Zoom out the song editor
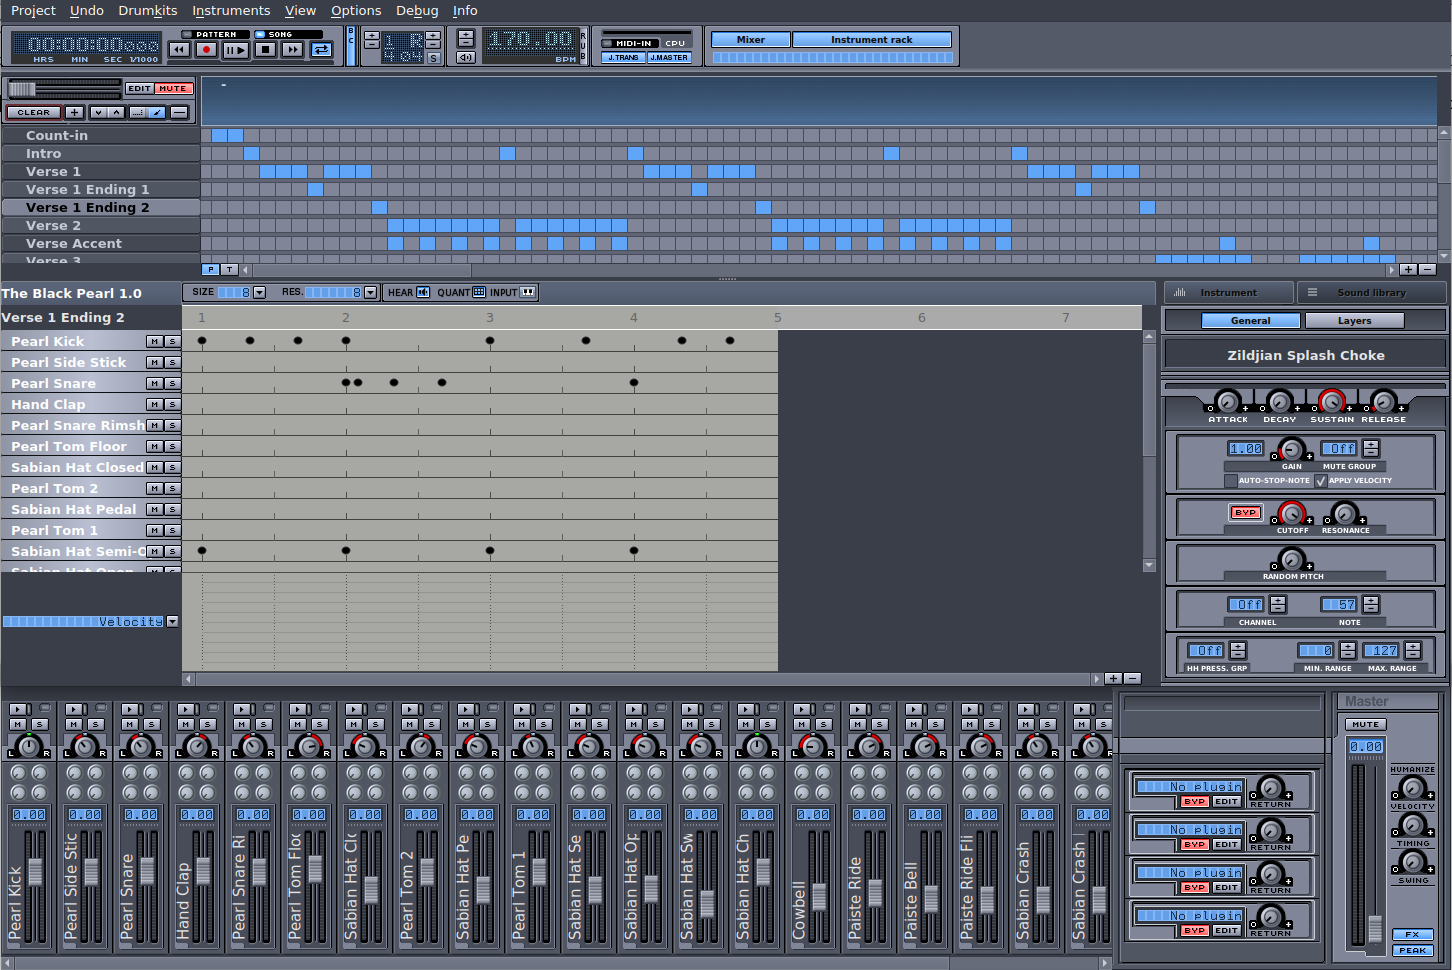 [1428, 270]
